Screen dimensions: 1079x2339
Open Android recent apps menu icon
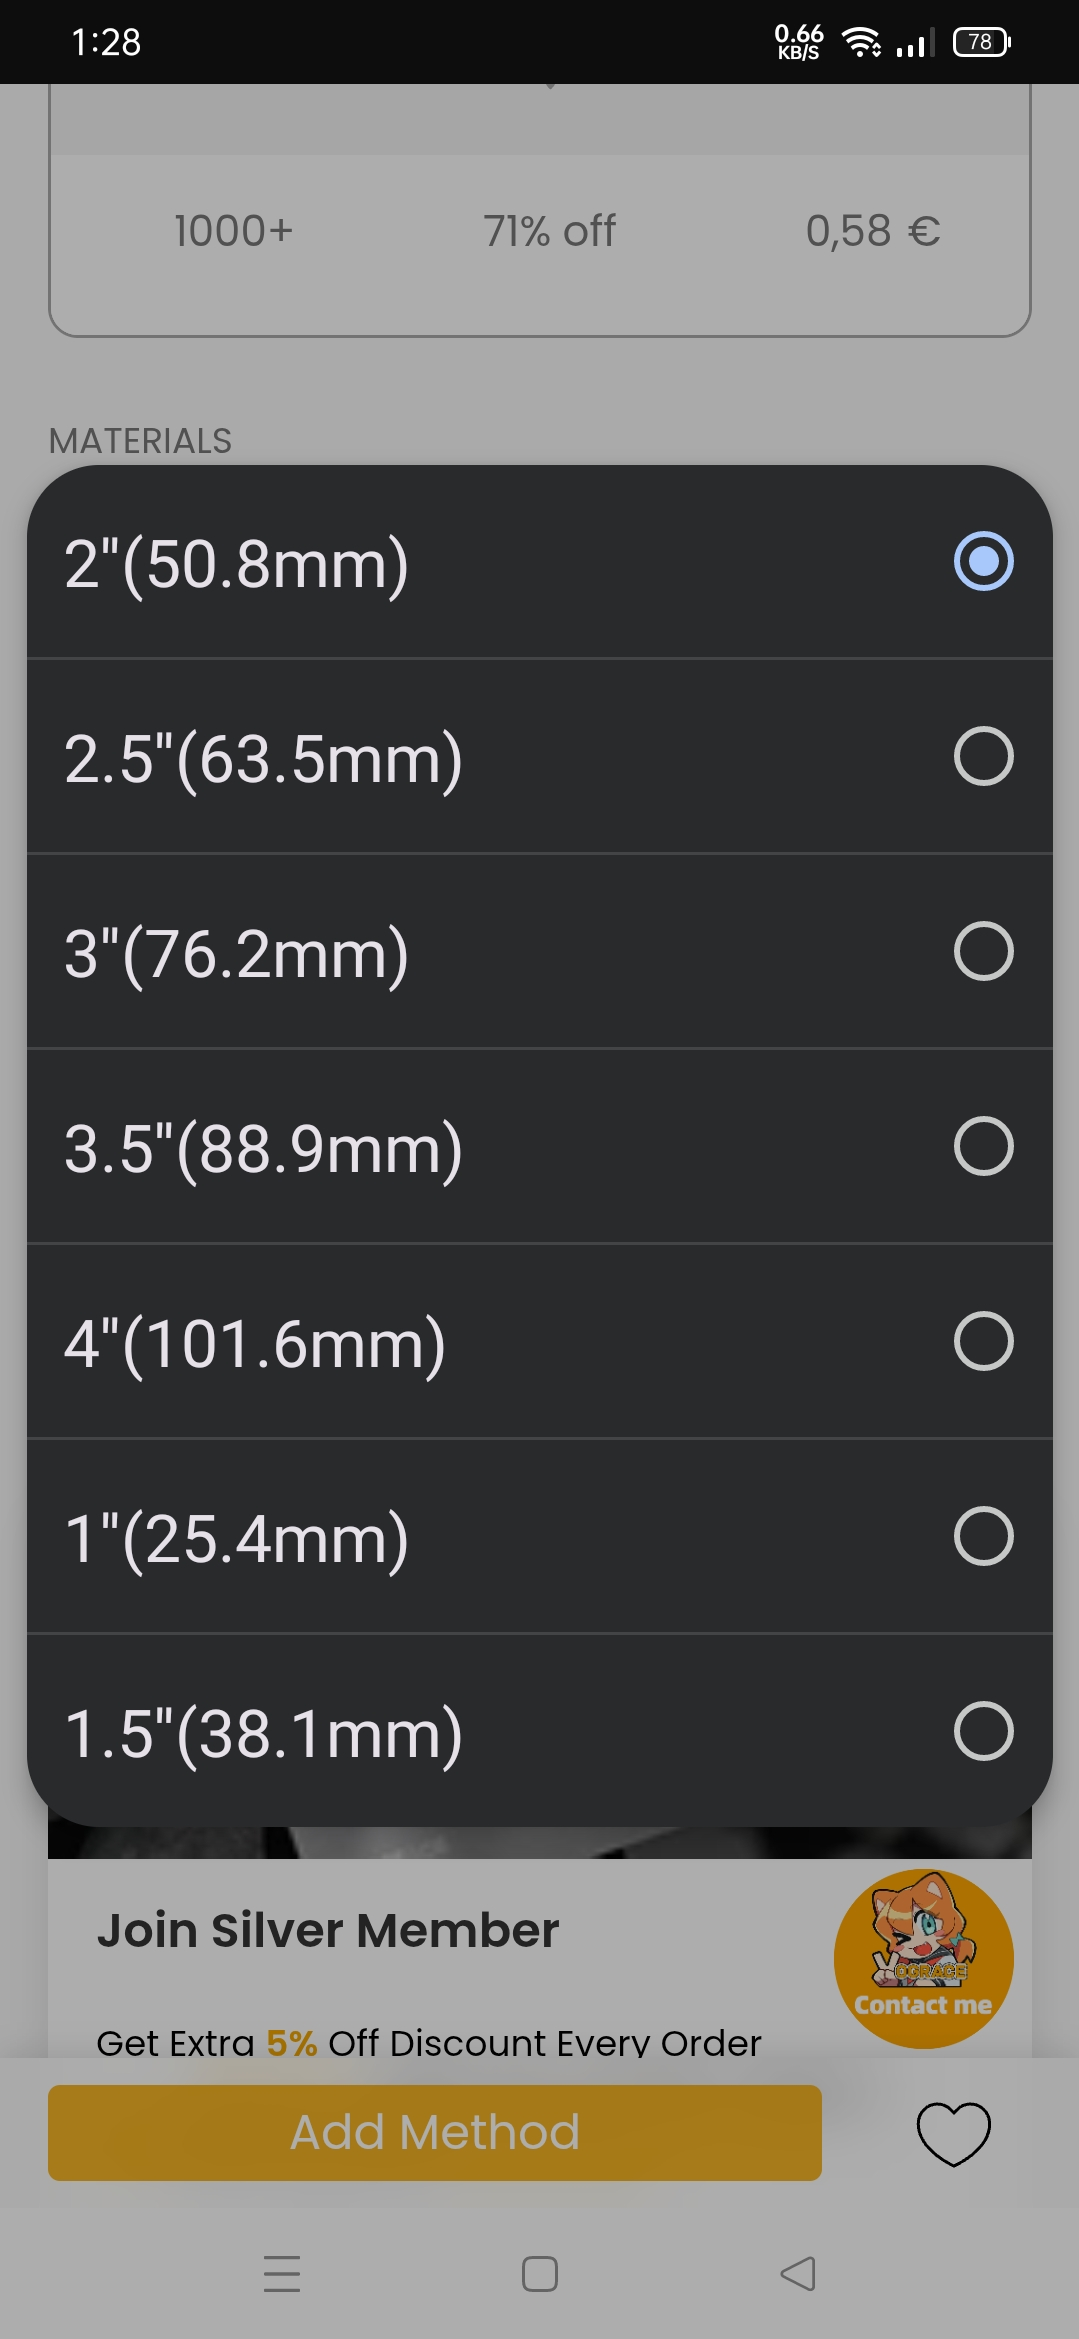click(282, 2273)
